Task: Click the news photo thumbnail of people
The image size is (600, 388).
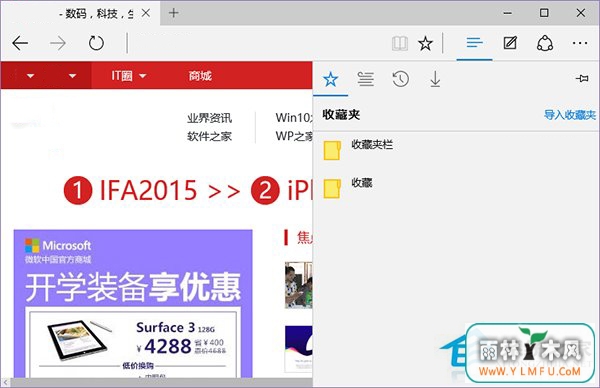Action: (x=298, y=285)
